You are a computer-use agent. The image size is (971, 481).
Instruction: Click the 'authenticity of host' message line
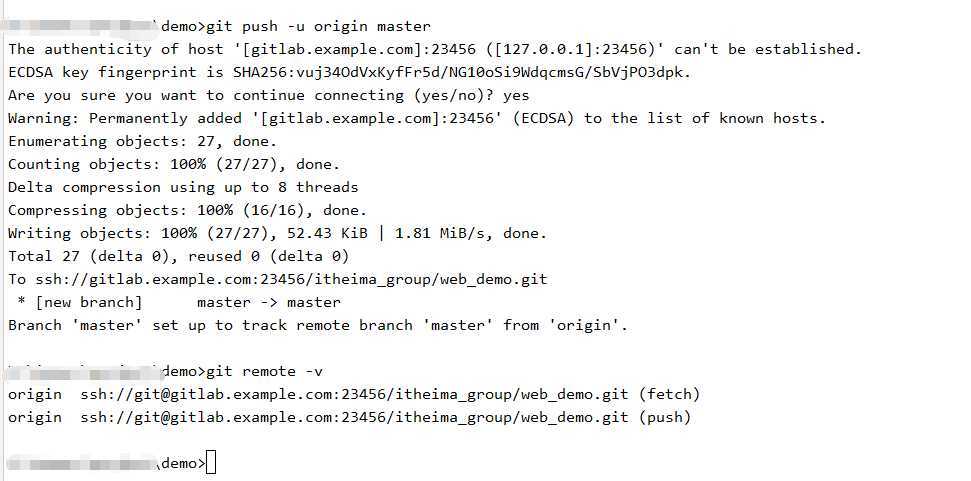(x=435, y=50)
